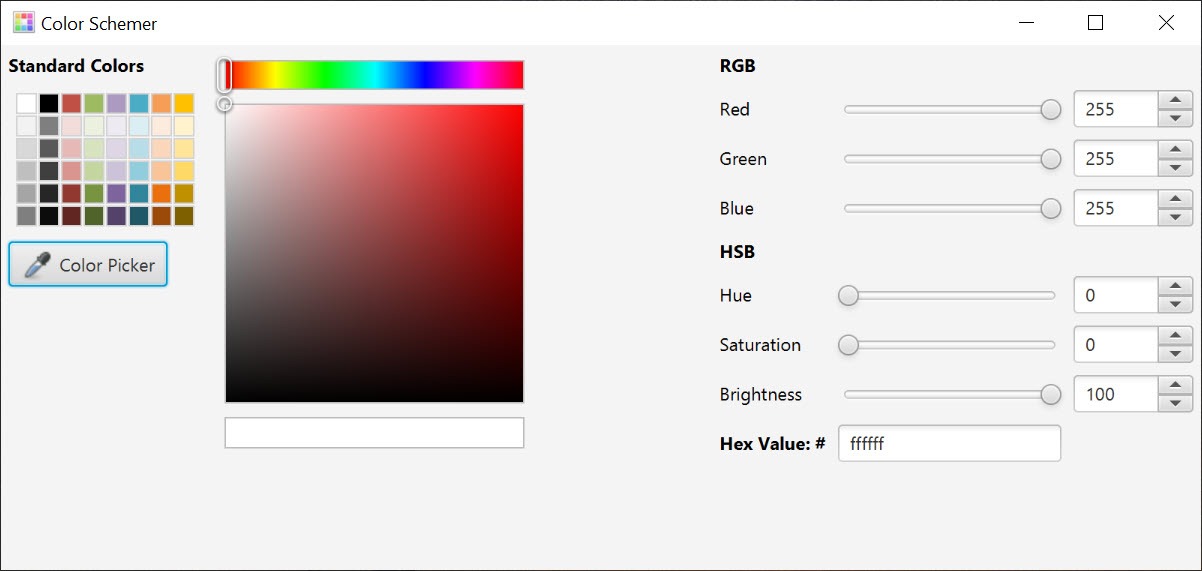Select the black standard color swatch
The width and height of the screenshot is (1202, 571).
(49, 103)
